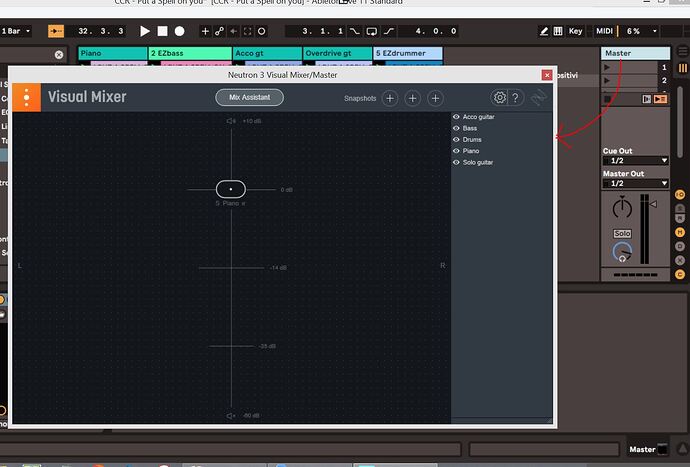Toggle Punch-In switch icon
The image size is (690, 467).
354,31
